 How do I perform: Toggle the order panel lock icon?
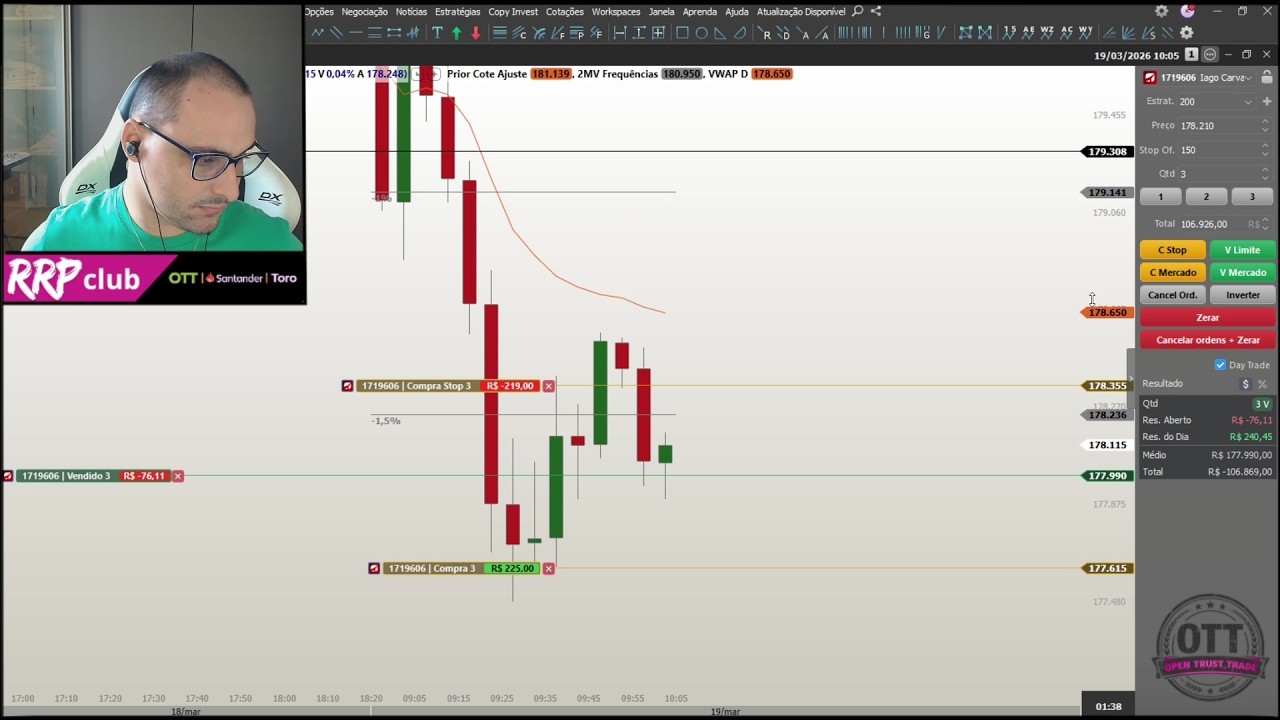tap(1267, 77)
